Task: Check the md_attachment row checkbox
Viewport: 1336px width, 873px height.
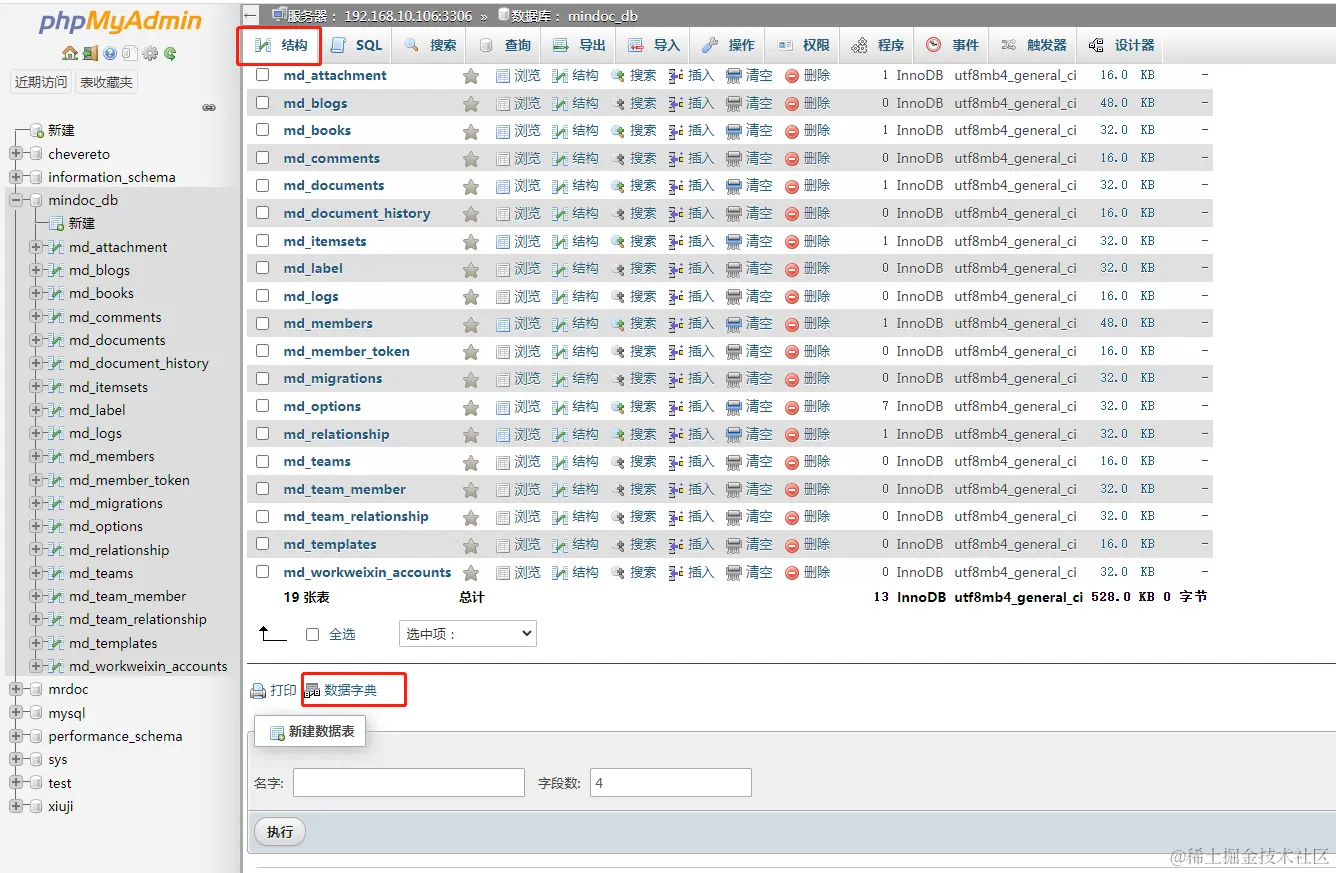Action: 263,75
